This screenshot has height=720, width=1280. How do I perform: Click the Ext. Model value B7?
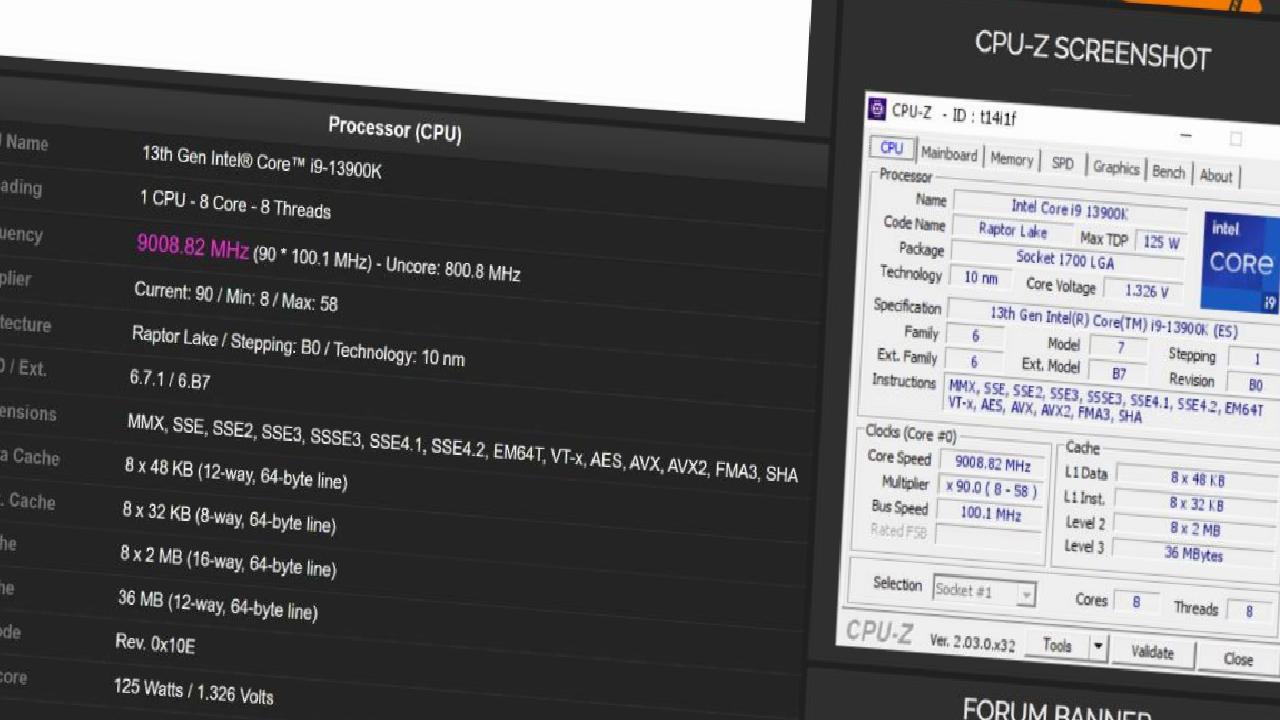click(x=1119, y=373)
